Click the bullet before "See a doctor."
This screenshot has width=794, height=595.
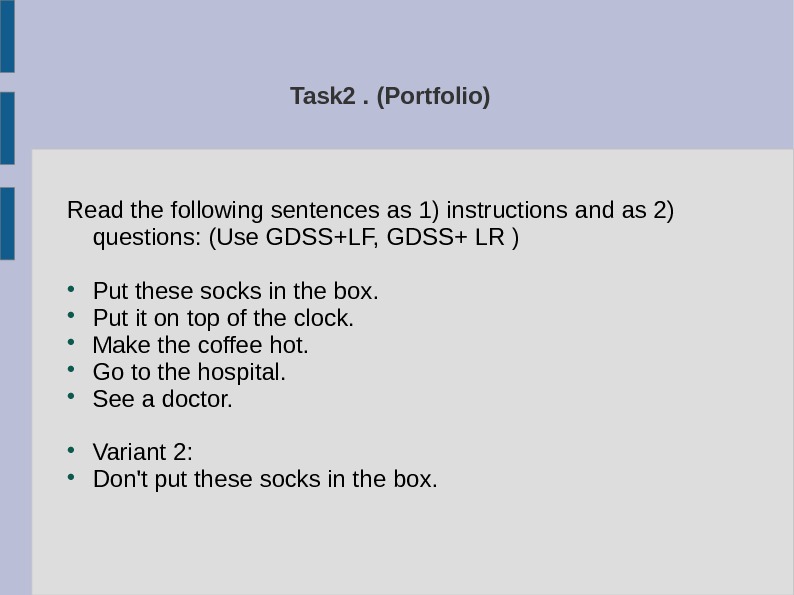coord(72,398)
